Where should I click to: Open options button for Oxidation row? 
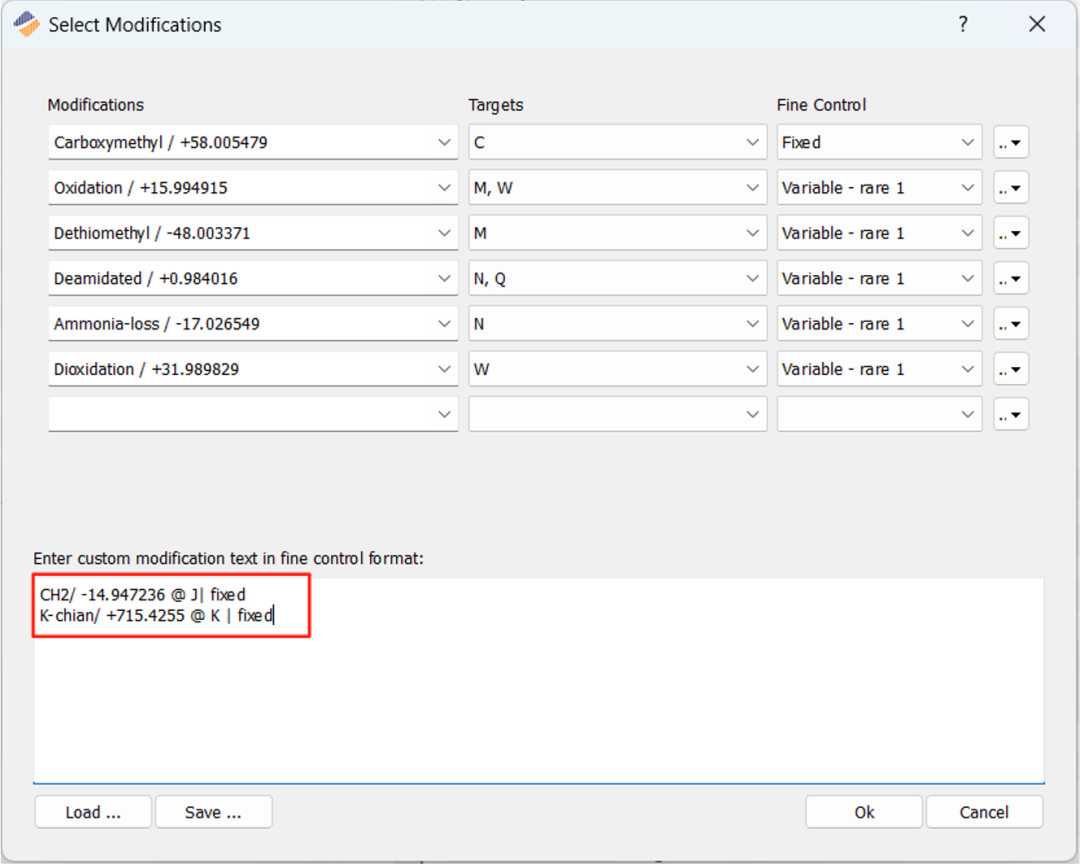tap(1011, 188)
